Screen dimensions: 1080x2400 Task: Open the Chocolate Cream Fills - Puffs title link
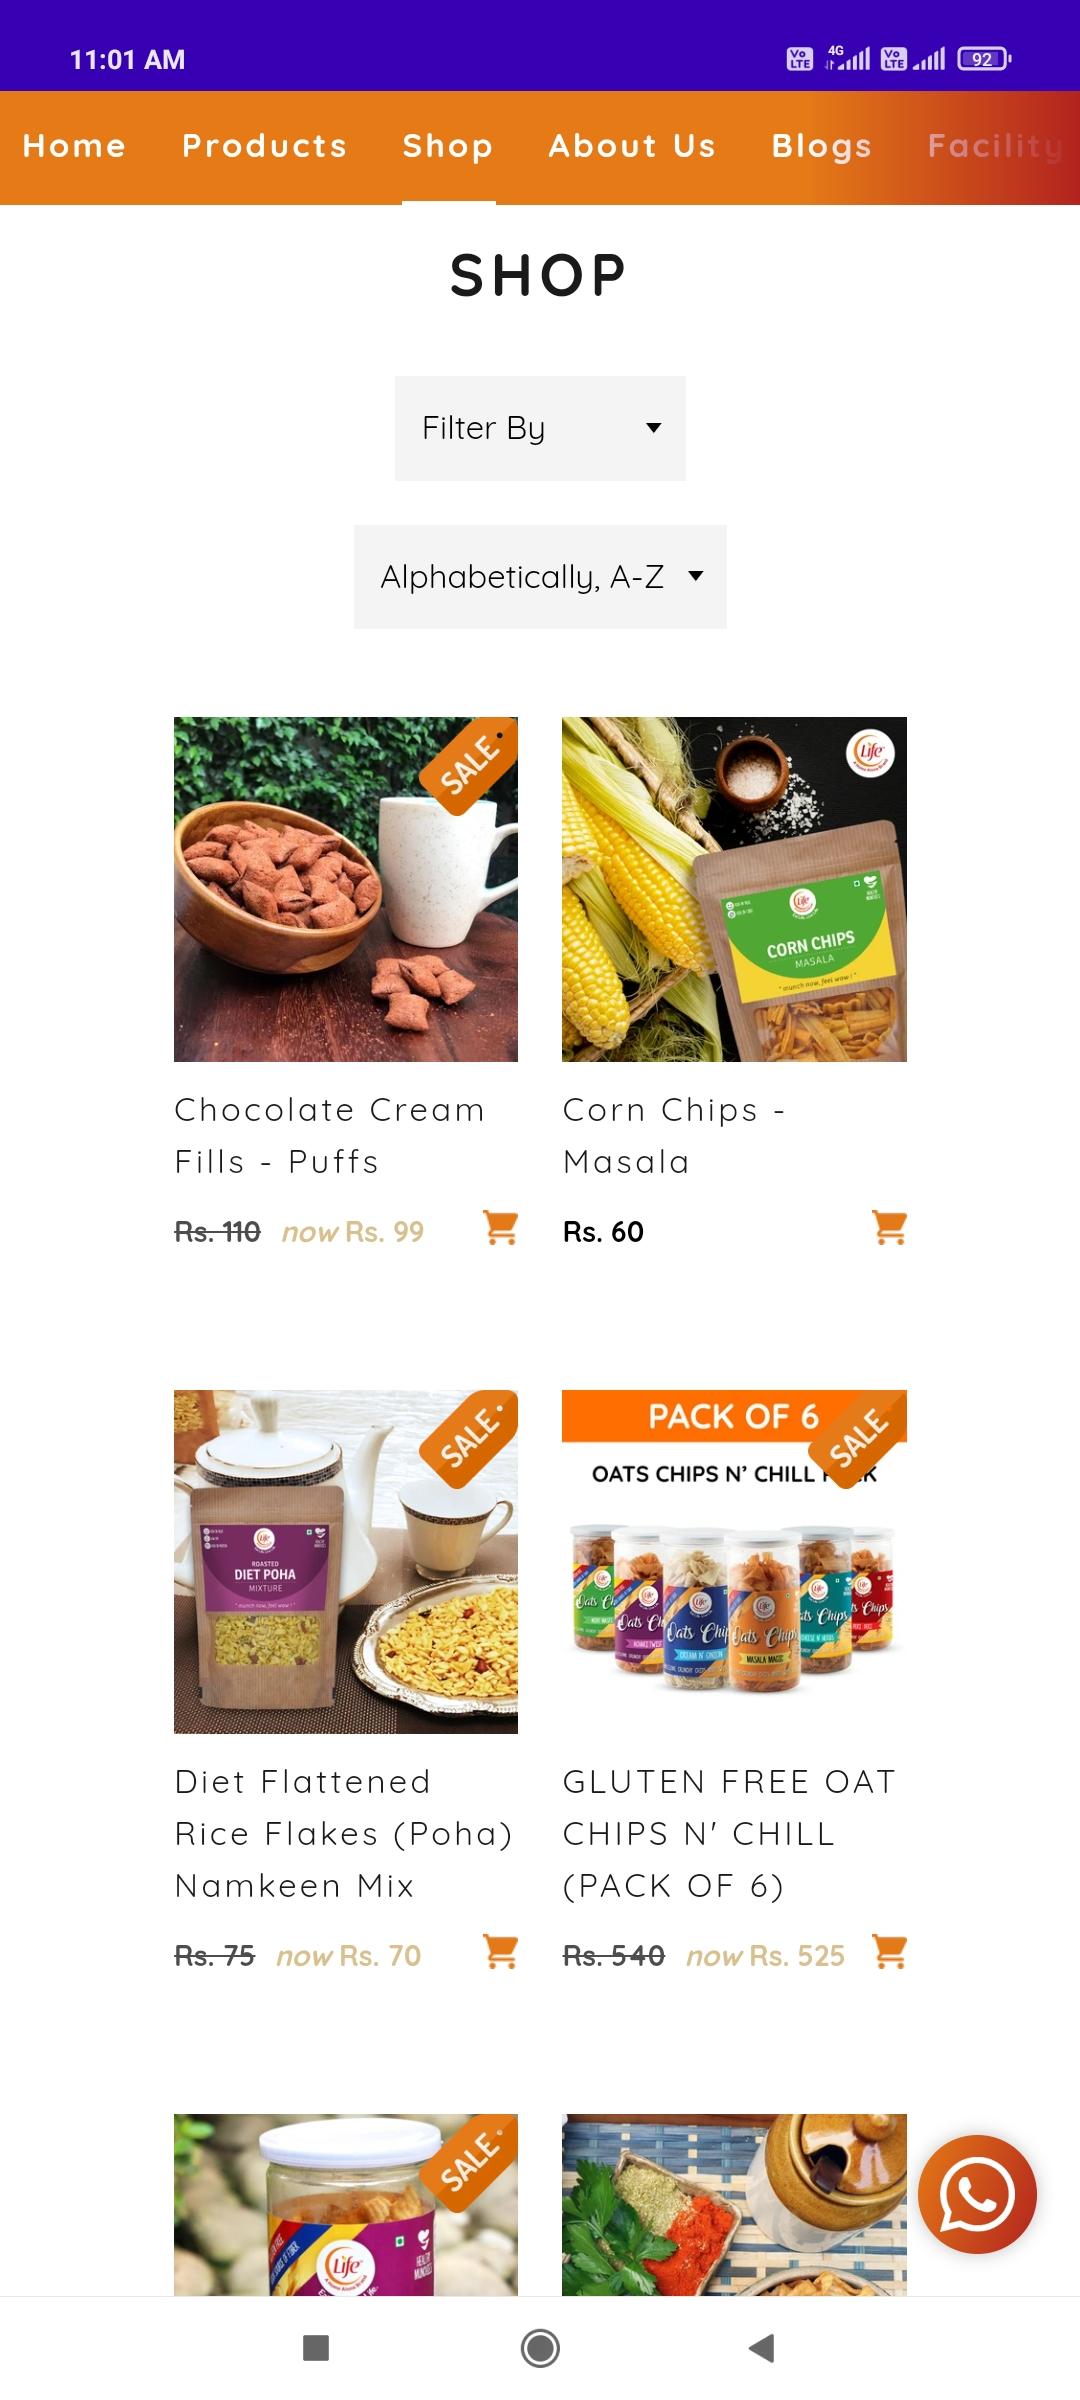tap(330, 1136)
